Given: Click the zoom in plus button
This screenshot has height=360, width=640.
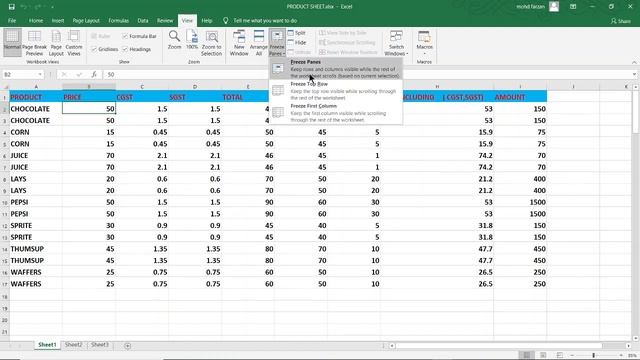Looking at the screenshot, I should (x=621, y=356).
